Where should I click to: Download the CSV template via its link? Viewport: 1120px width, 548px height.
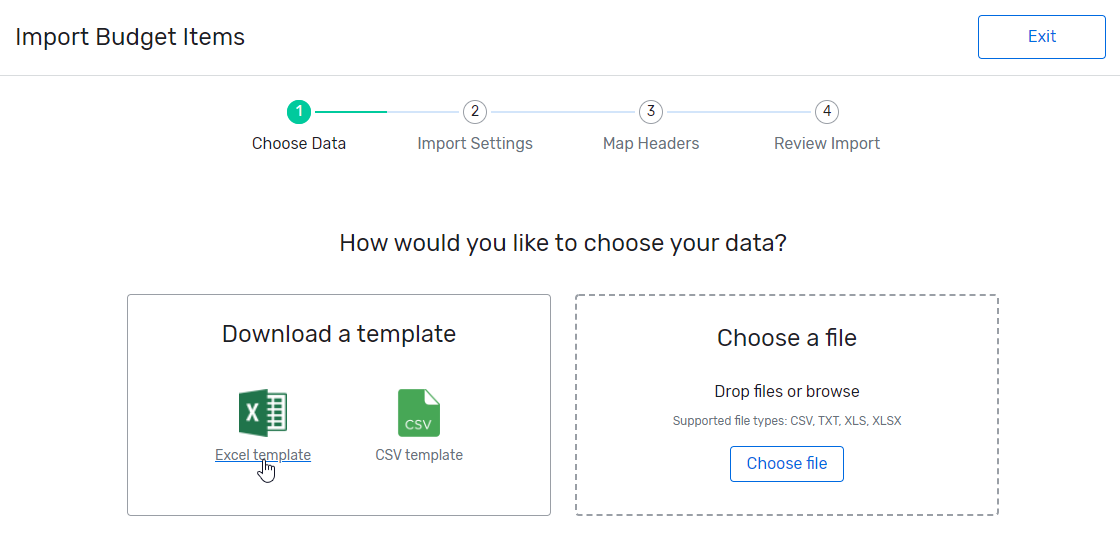pos(419,455)
